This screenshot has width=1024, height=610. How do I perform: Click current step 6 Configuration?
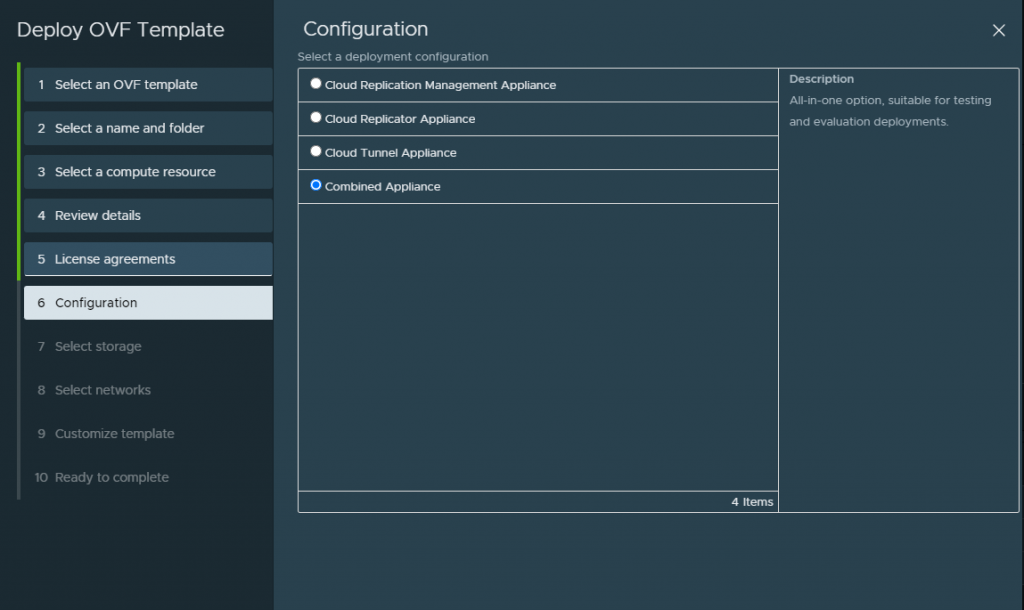(148, 303)
